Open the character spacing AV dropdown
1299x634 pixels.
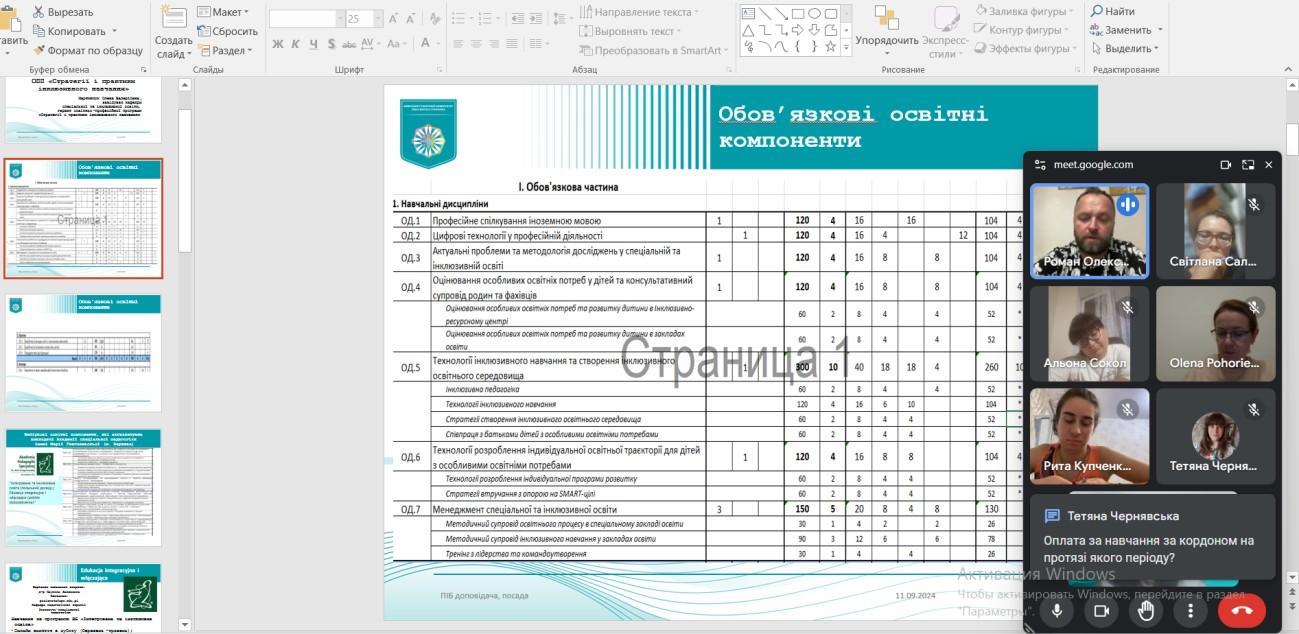[370, 44]
